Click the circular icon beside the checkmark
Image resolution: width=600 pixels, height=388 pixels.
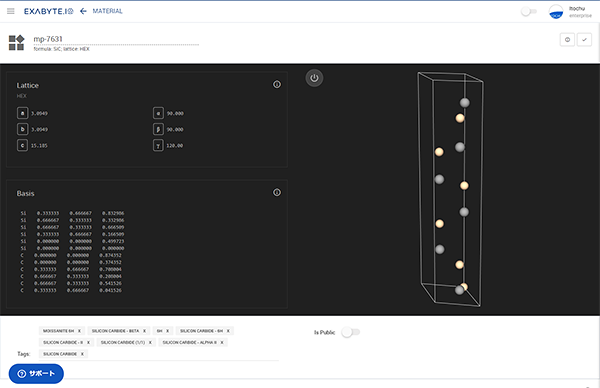567,40
